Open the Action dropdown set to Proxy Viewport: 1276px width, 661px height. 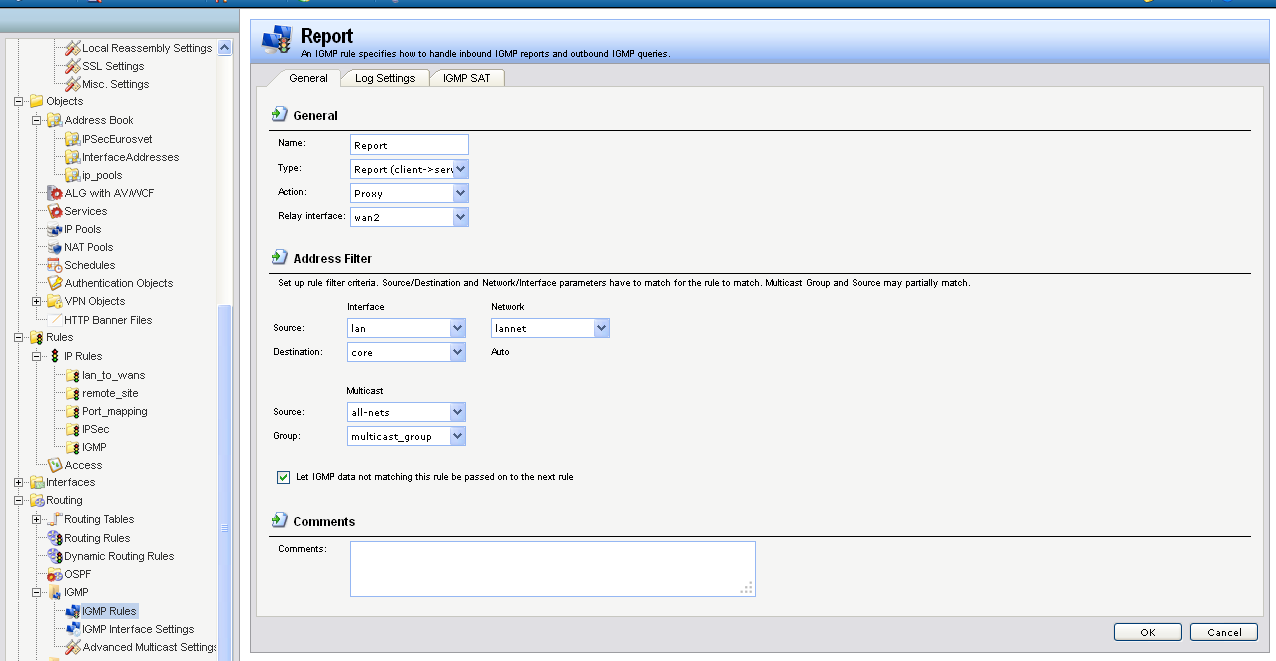click(460, 193)
